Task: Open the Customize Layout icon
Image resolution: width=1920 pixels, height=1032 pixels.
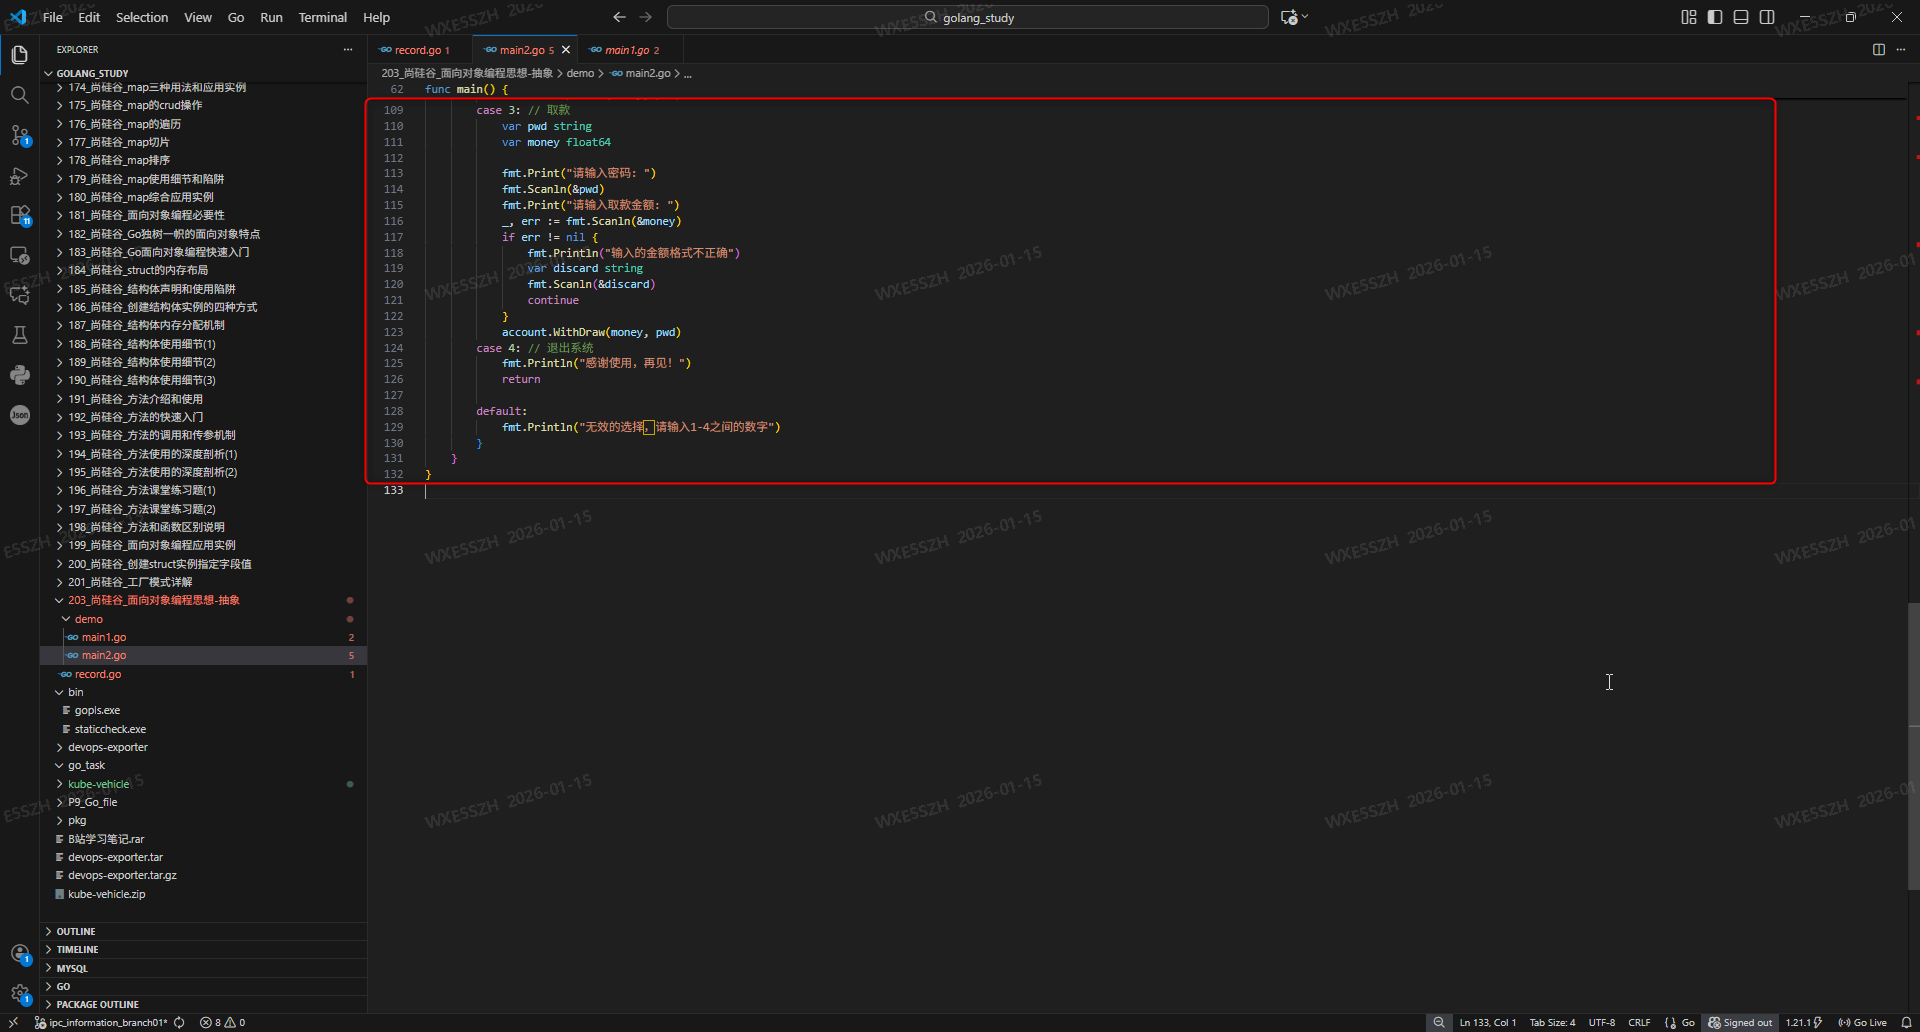Action: [1689, 17]
